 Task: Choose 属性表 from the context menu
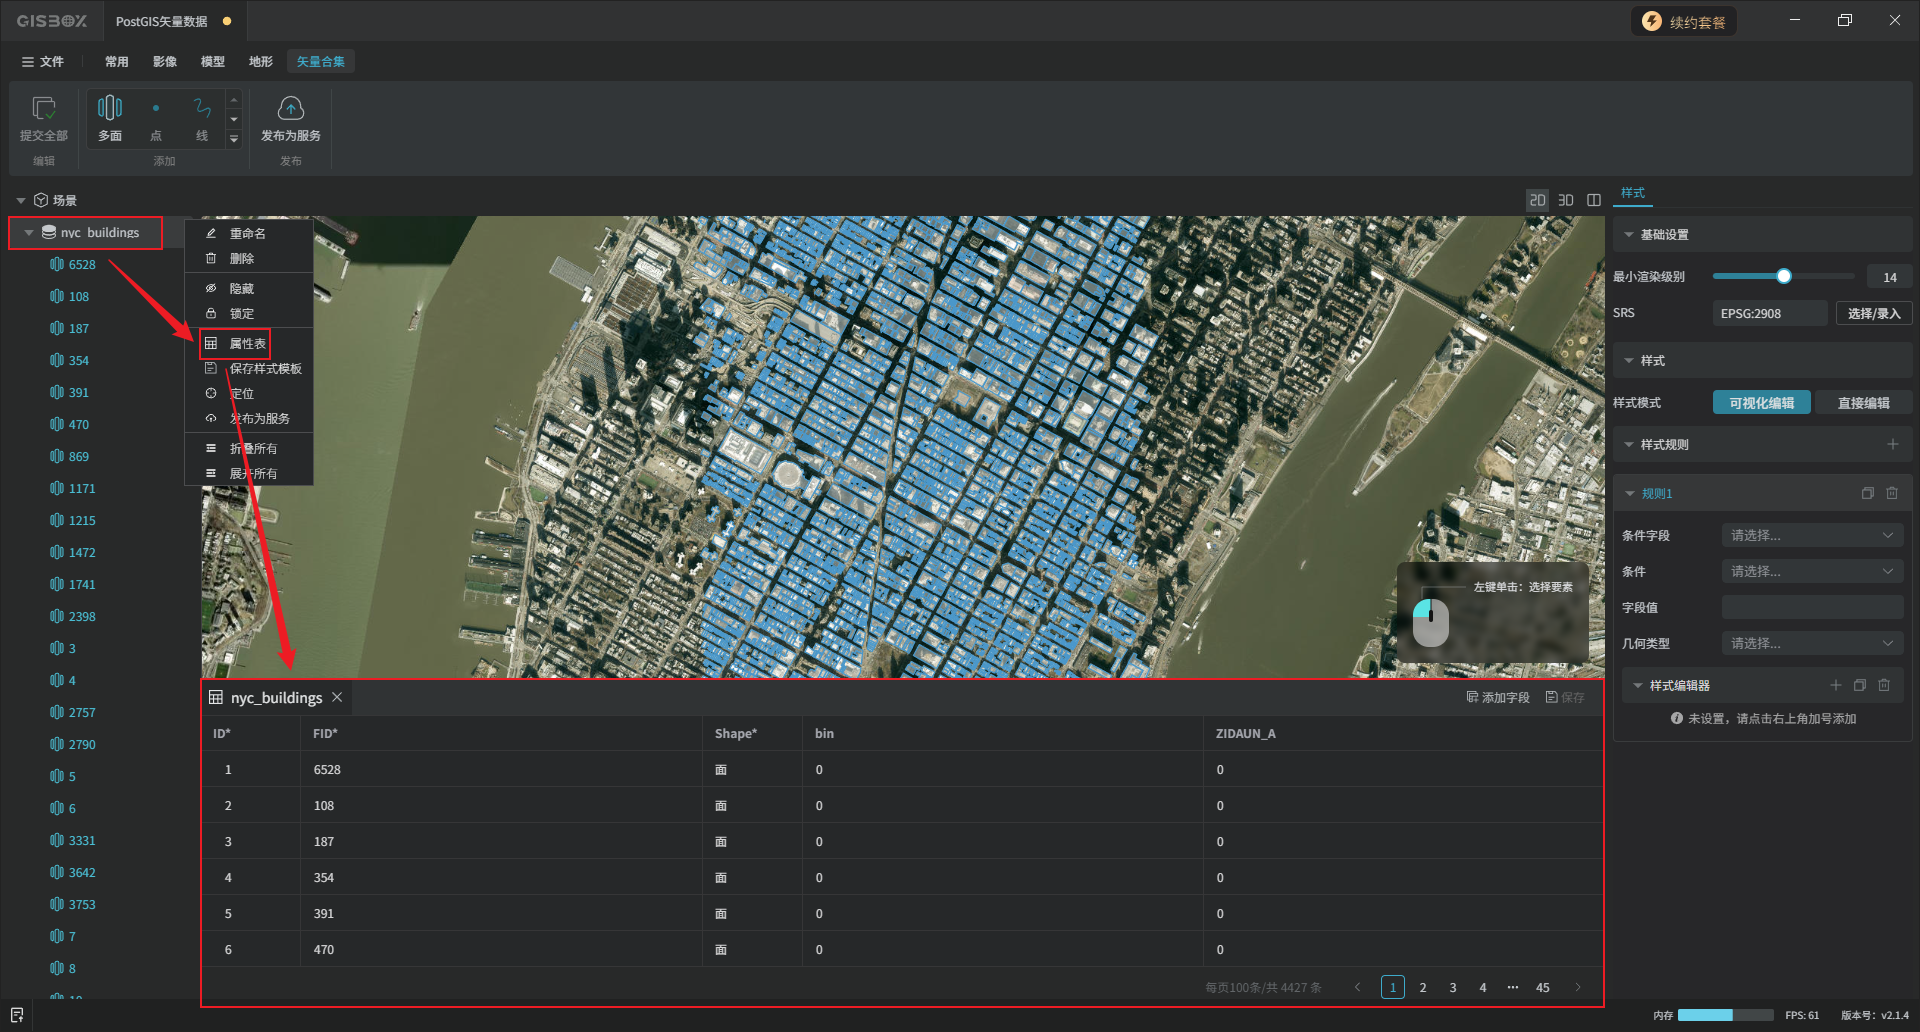pyautogui.click(x=247, y=344)
